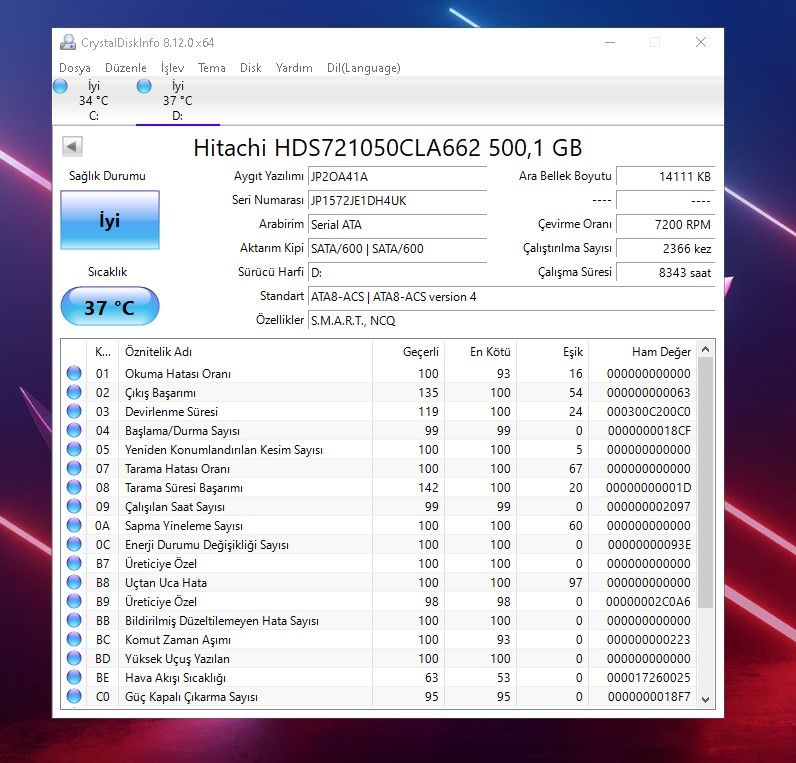Click status icon for Yeniden Konumlandırılan Kesim Sayısı
796x763 pixels.
tap(74, 449)
